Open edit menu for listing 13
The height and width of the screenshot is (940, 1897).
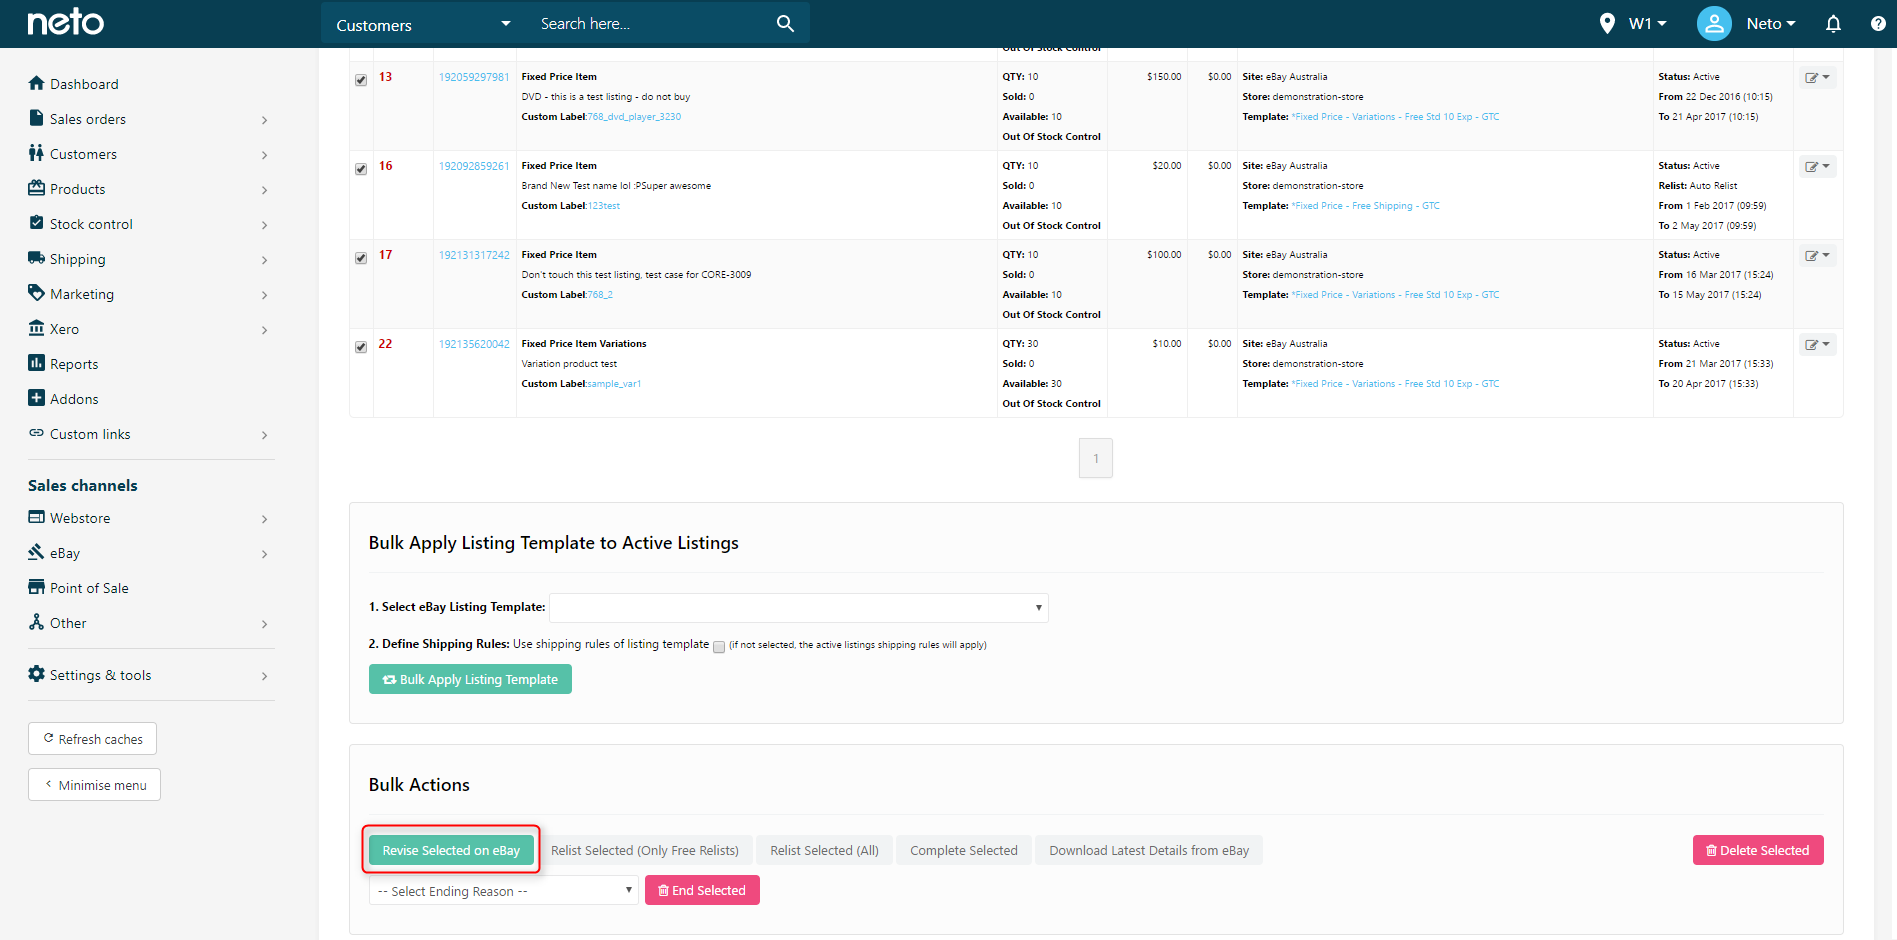tap(1817, 78)
